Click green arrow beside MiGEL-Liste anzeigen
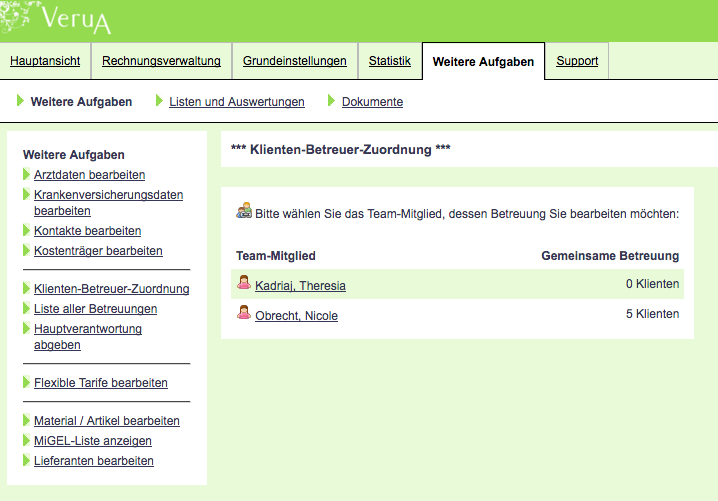This screenshot has height=501, width=718. coord(26,441)
